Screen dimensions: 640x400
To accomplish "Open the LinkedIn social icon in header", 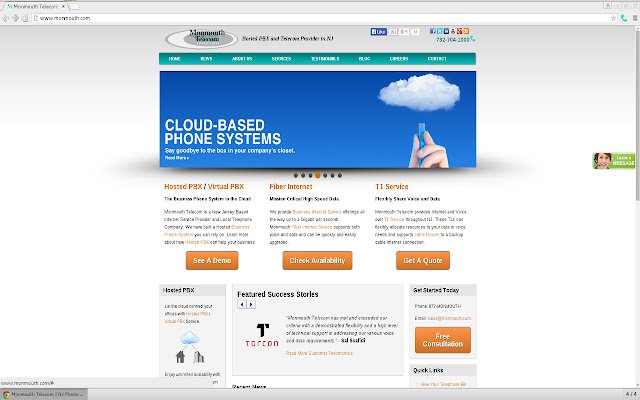I will tap(446, 31).
